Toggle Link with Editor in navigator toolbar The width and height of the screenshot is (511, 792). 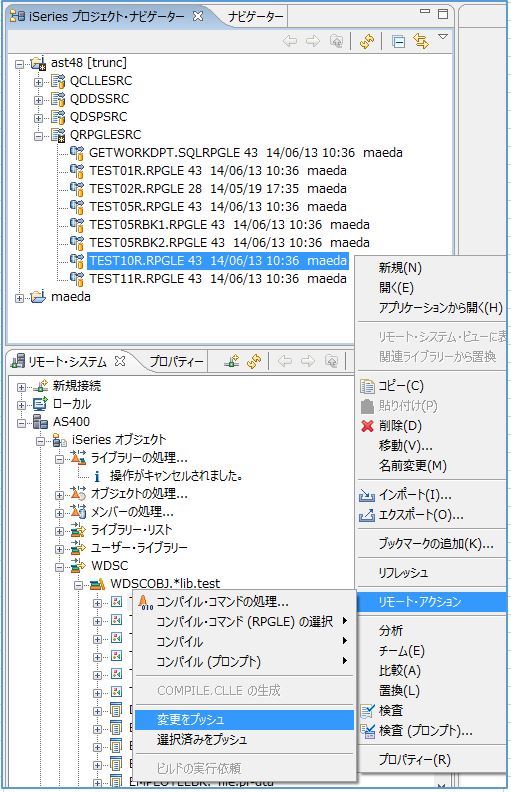pyautogui.click(x=421, y=40)
